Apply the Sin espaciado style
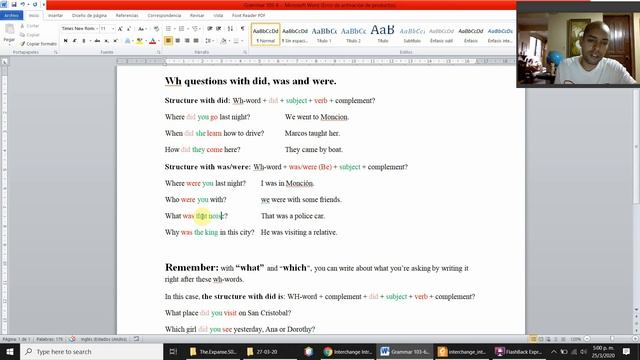Screen dimensions: 640x360 (x=295, y=34)
